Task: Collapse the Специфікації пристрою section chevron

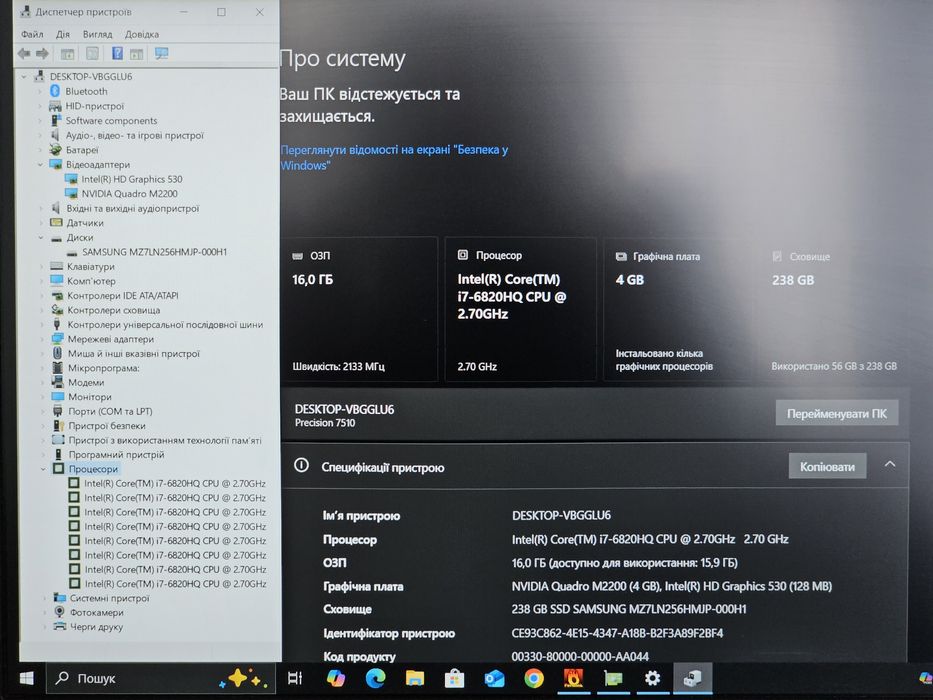Action: click(x=890, y=464)
